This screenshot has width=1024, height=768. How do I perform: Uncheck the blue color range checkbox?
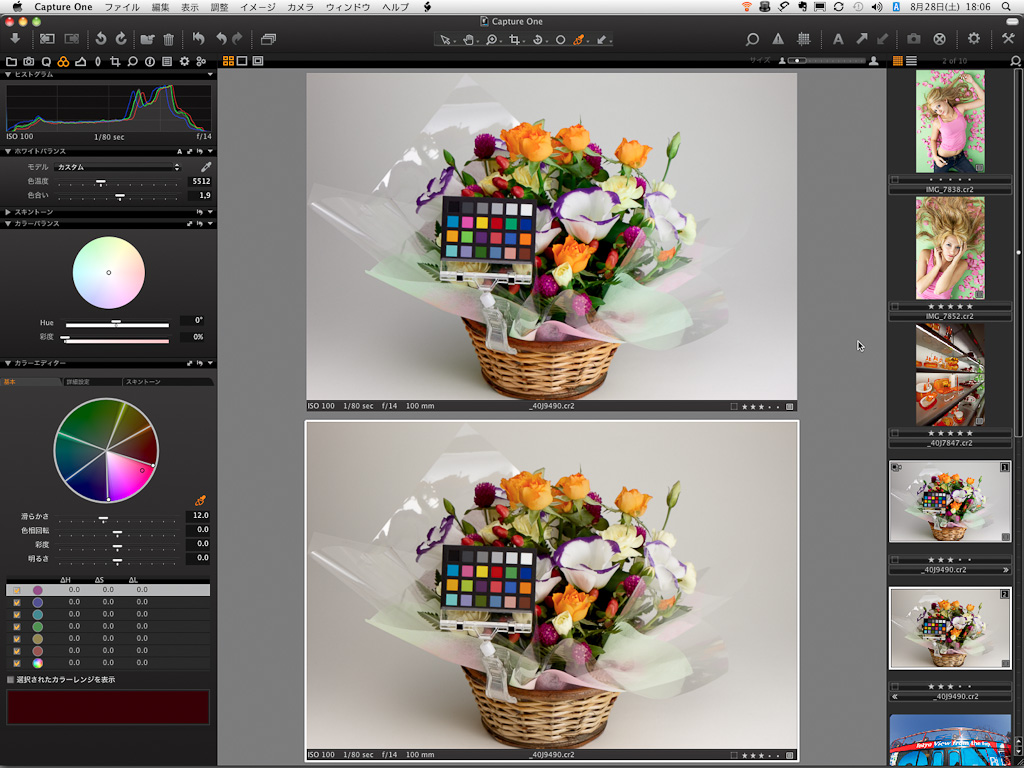point(17,603)
